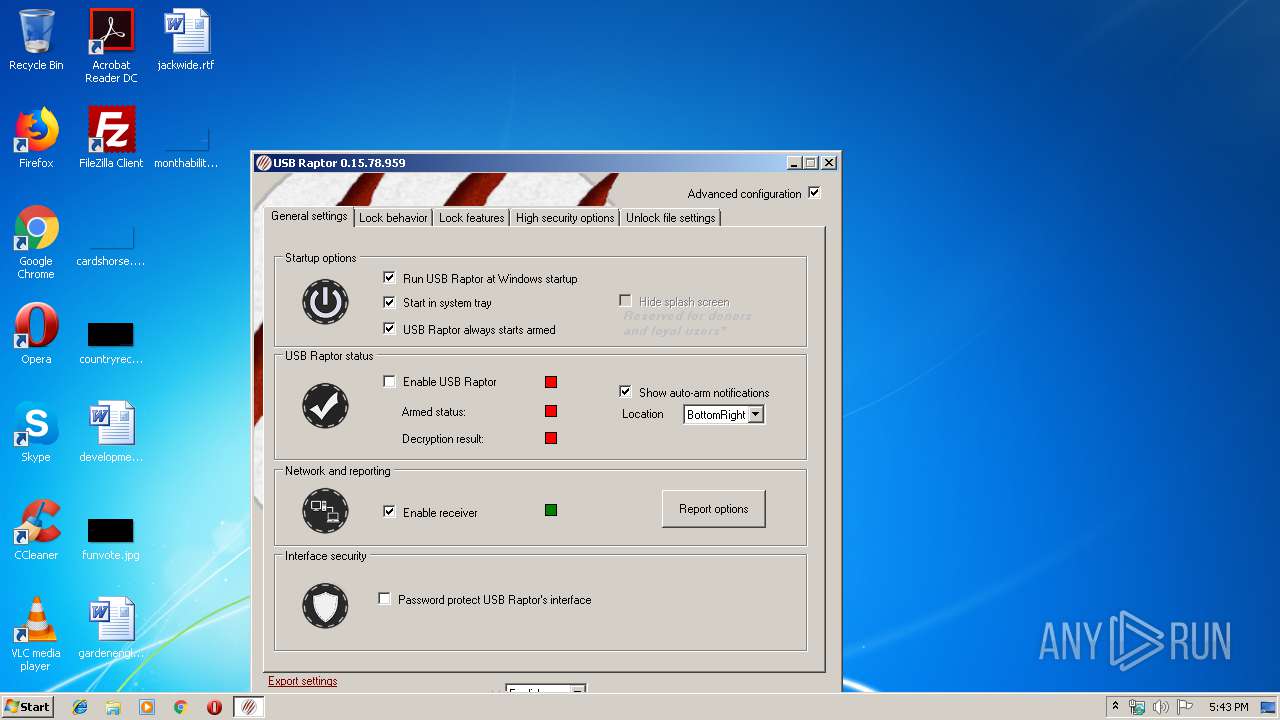Toggle Start in system tray
Screen dimensions: 1280x720
point(389,301)
